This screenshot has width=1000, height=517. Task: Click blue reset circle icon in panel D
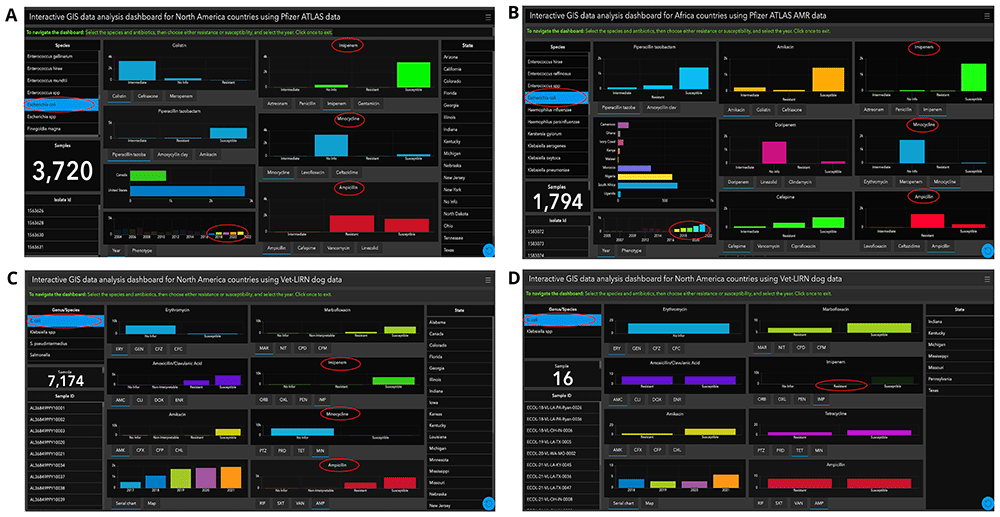click(988, 503)
